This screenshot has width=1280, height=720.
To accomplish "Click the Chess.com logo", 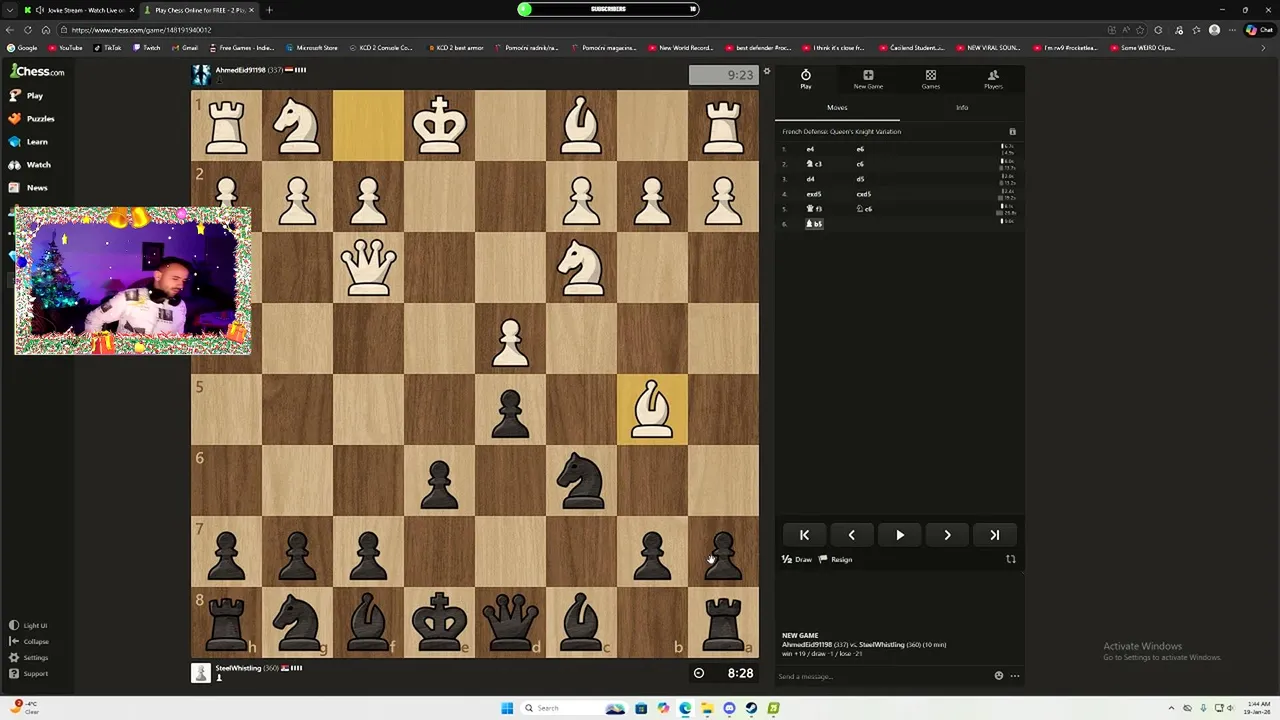I will 37,71.
